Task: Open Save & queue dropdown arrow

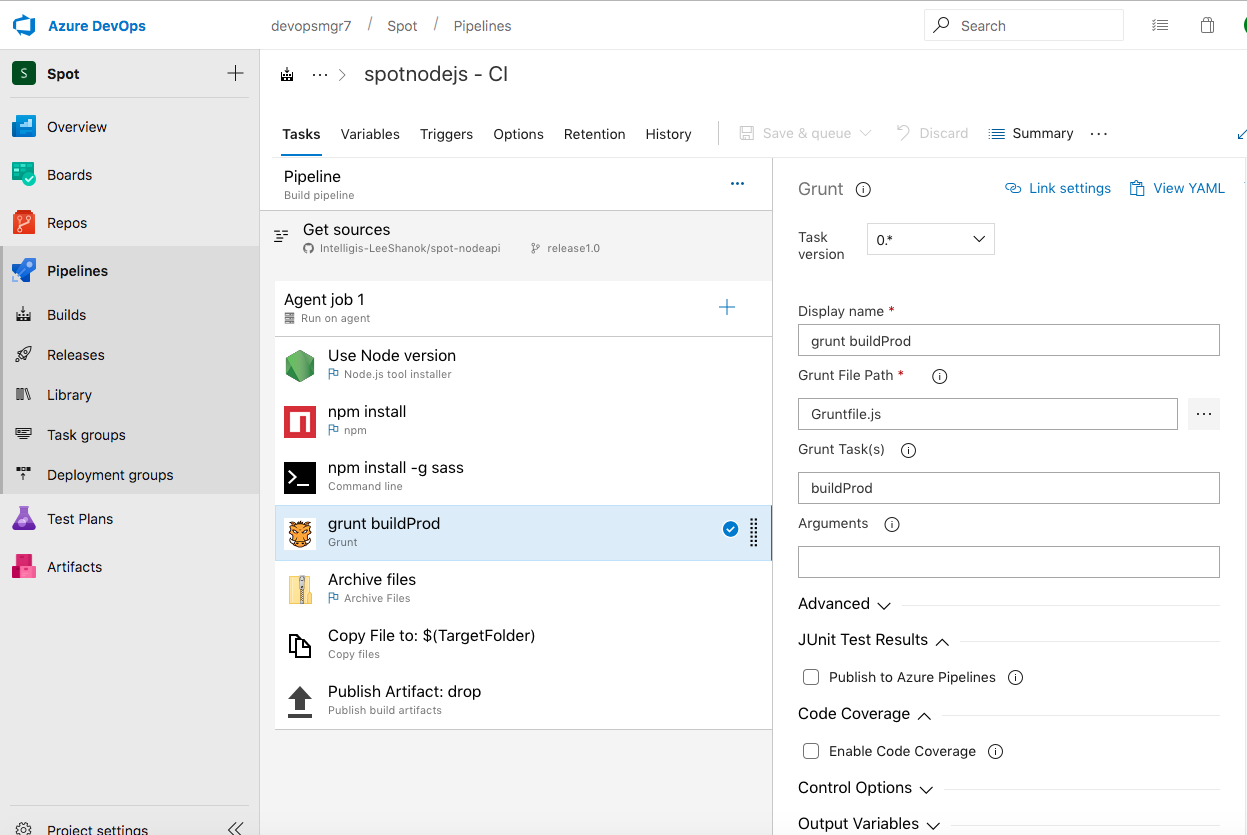Action: 865,133
